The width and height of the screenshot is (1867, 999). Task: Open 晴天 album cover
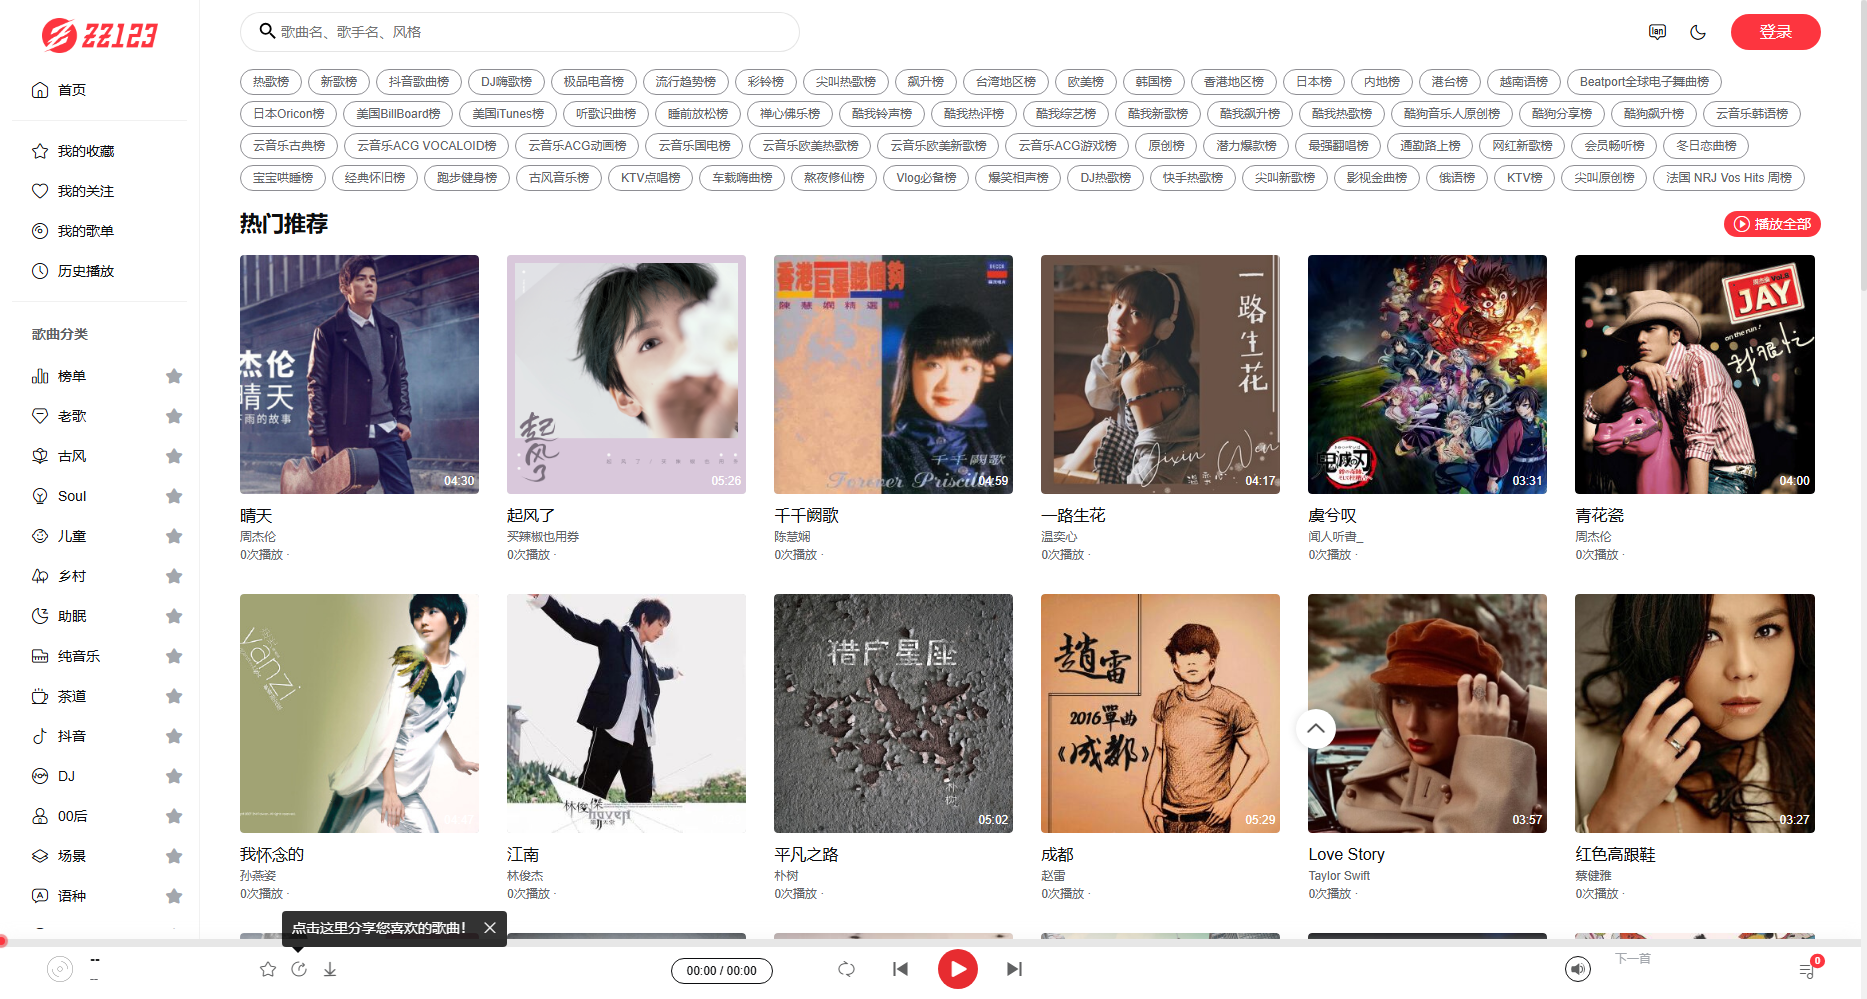tap(359, 374)
